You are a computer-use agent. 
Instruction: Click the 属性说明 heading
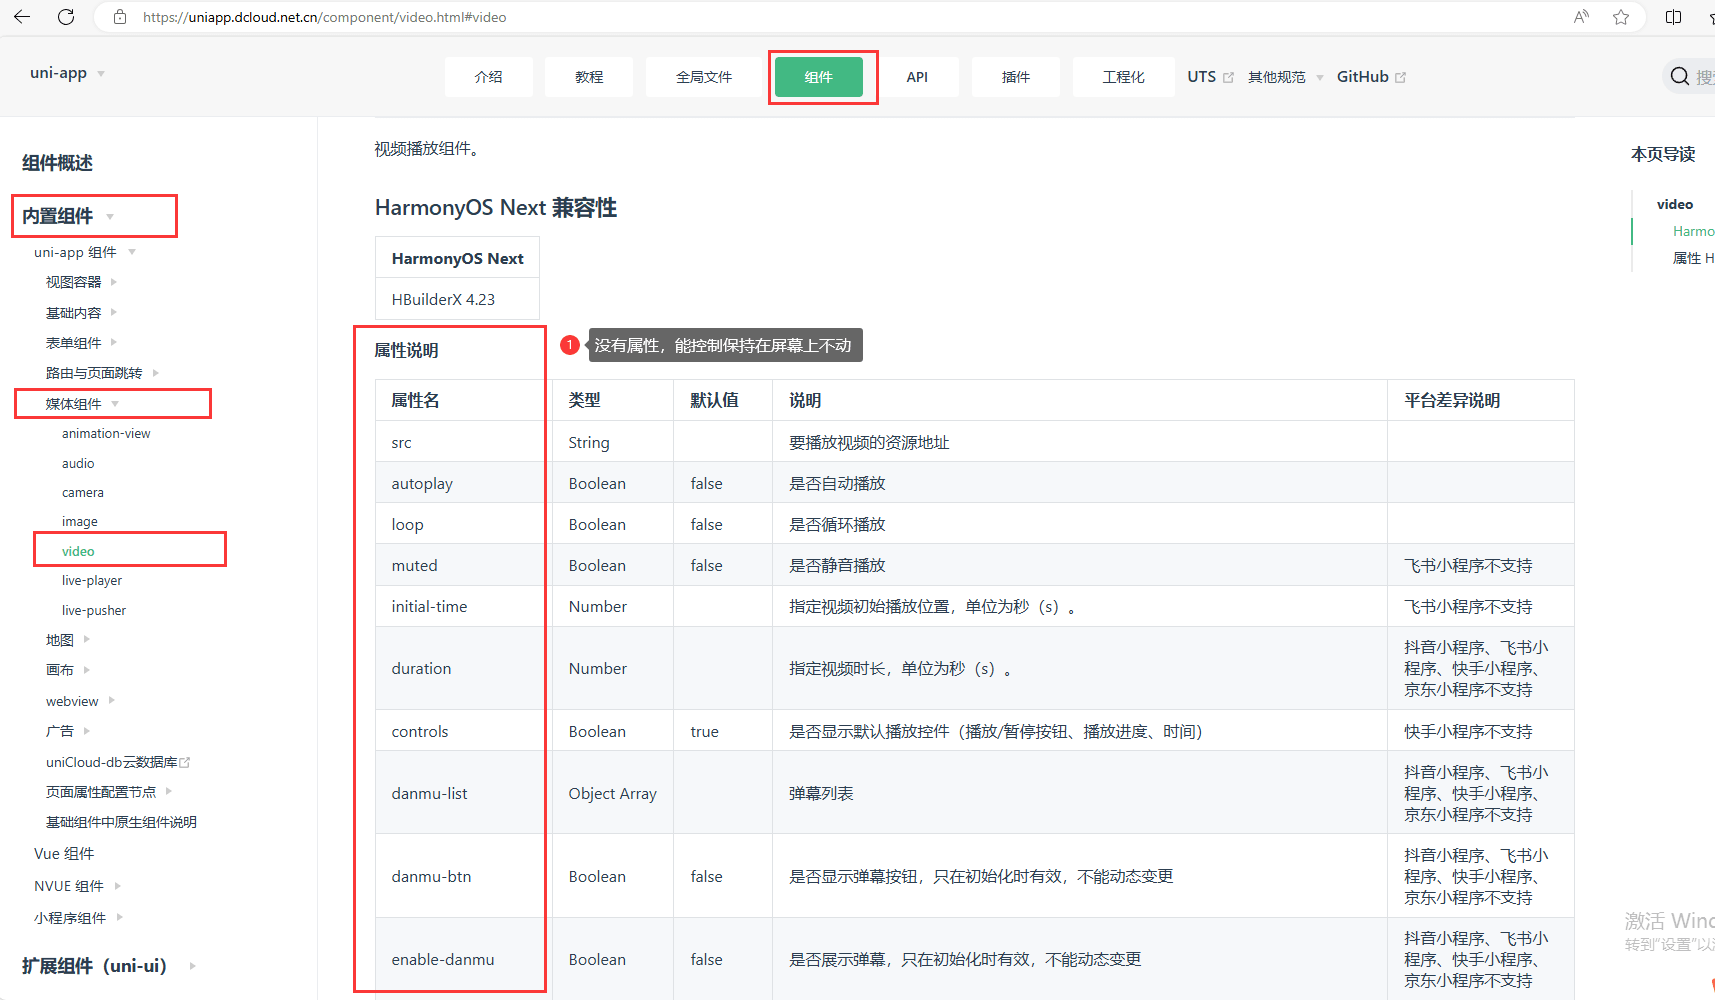[406, 350]
